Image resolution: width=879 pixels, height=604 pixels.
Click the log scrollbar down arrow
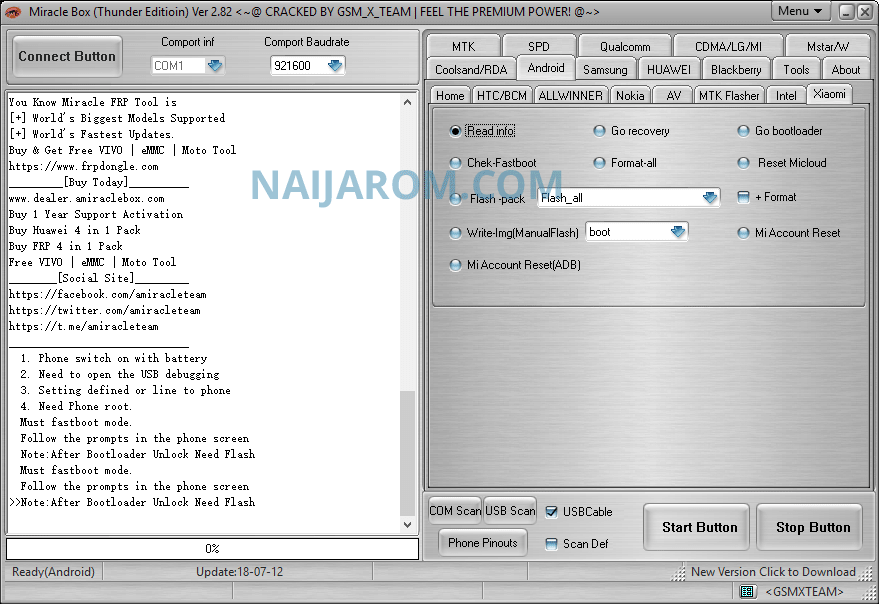click(x=408, y=525)
